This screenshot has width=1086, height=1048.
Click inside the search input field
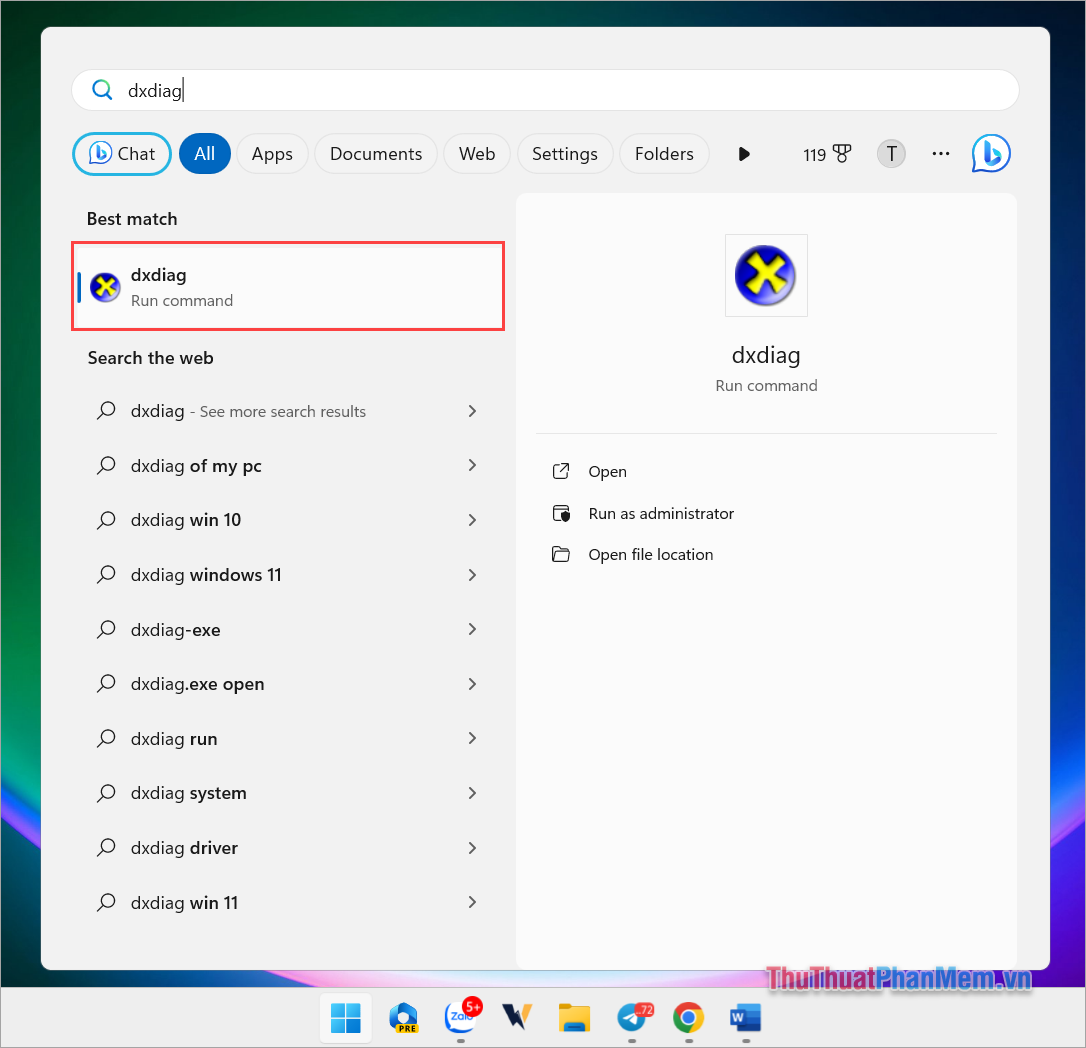(x=400, y=89)
